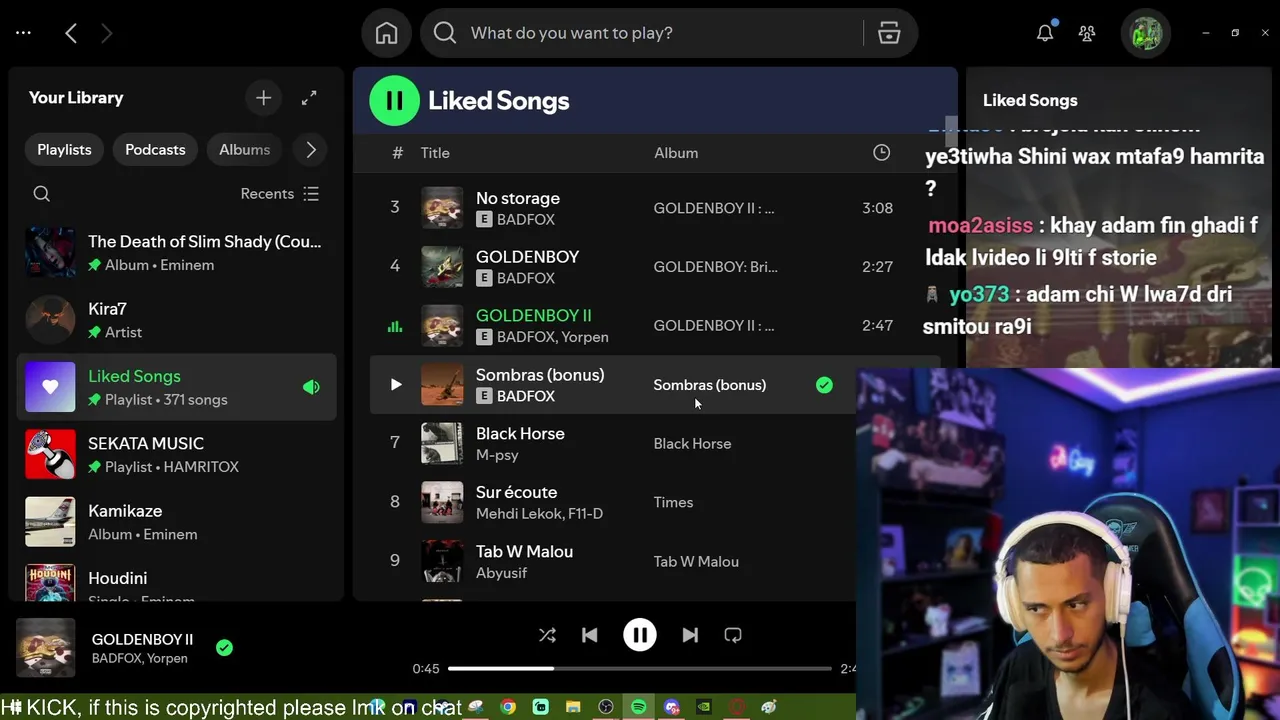Image resolution: width=1280 pixels, height=720 pixels.
Task: Open OBS Studio from the taskbar
Action: click(x=606, y=707)
